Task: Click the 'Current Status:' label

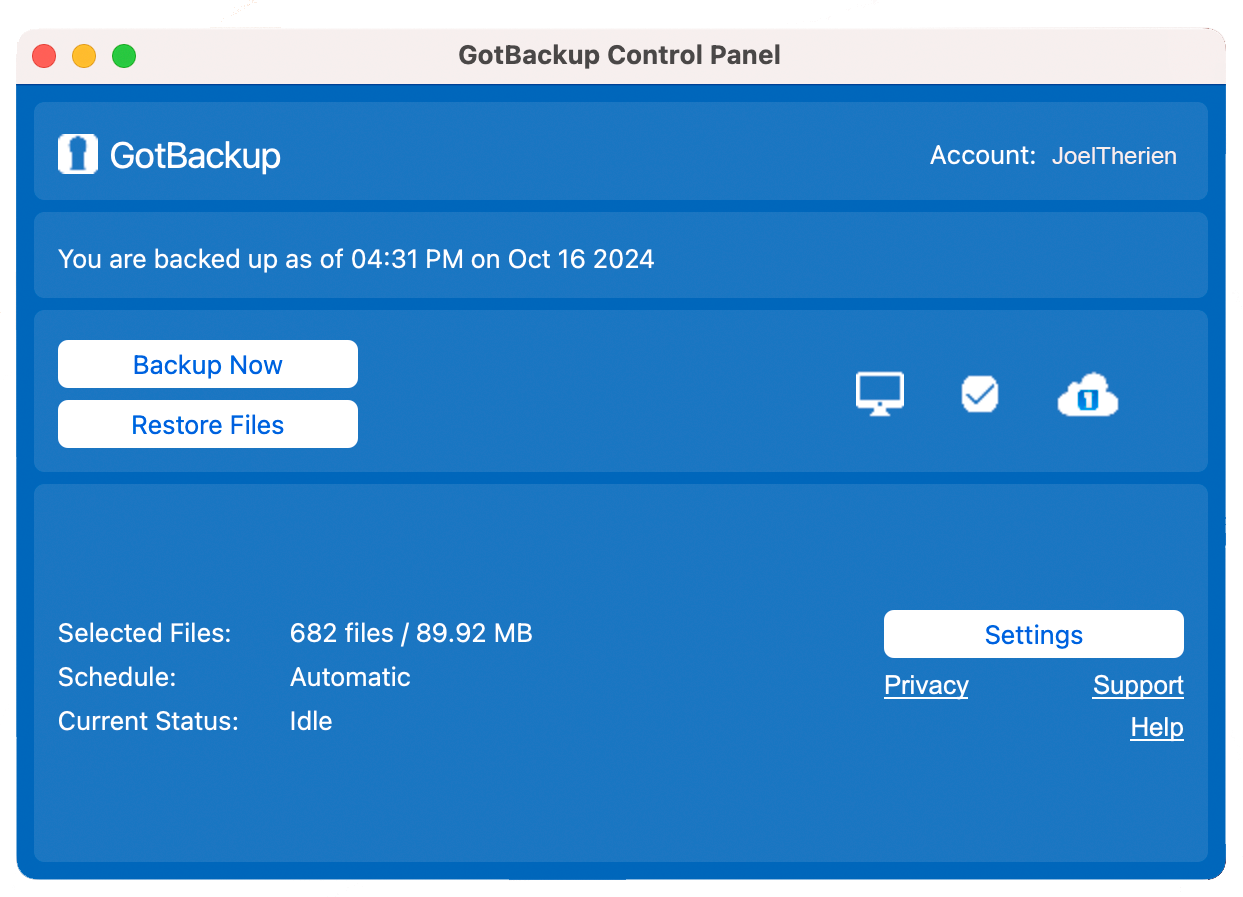Action: pos(148,721)
